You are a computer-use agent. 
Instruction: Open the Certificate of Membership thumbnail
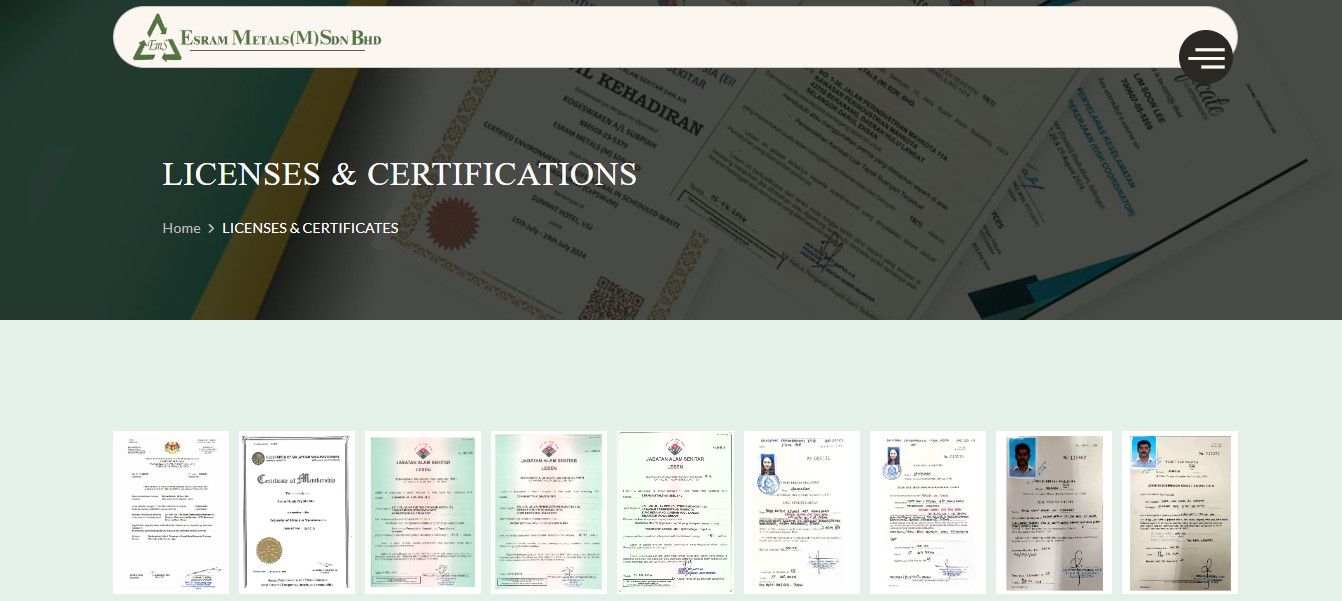[x=296, y=511]
